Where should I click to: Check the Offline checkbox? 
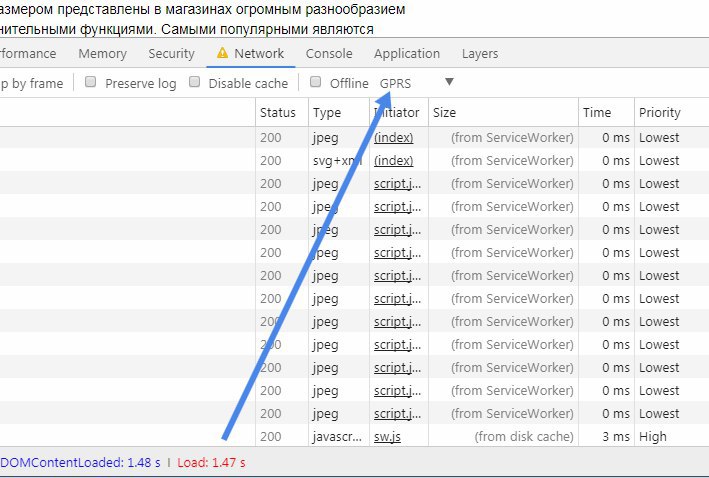[316, 82]
